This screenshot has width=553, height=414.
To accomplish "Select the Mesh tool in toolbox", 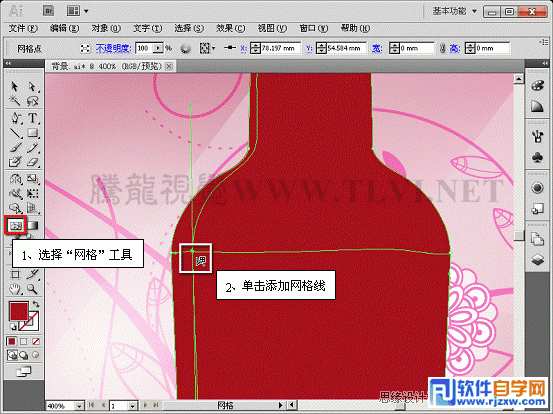I will point(16,225).
